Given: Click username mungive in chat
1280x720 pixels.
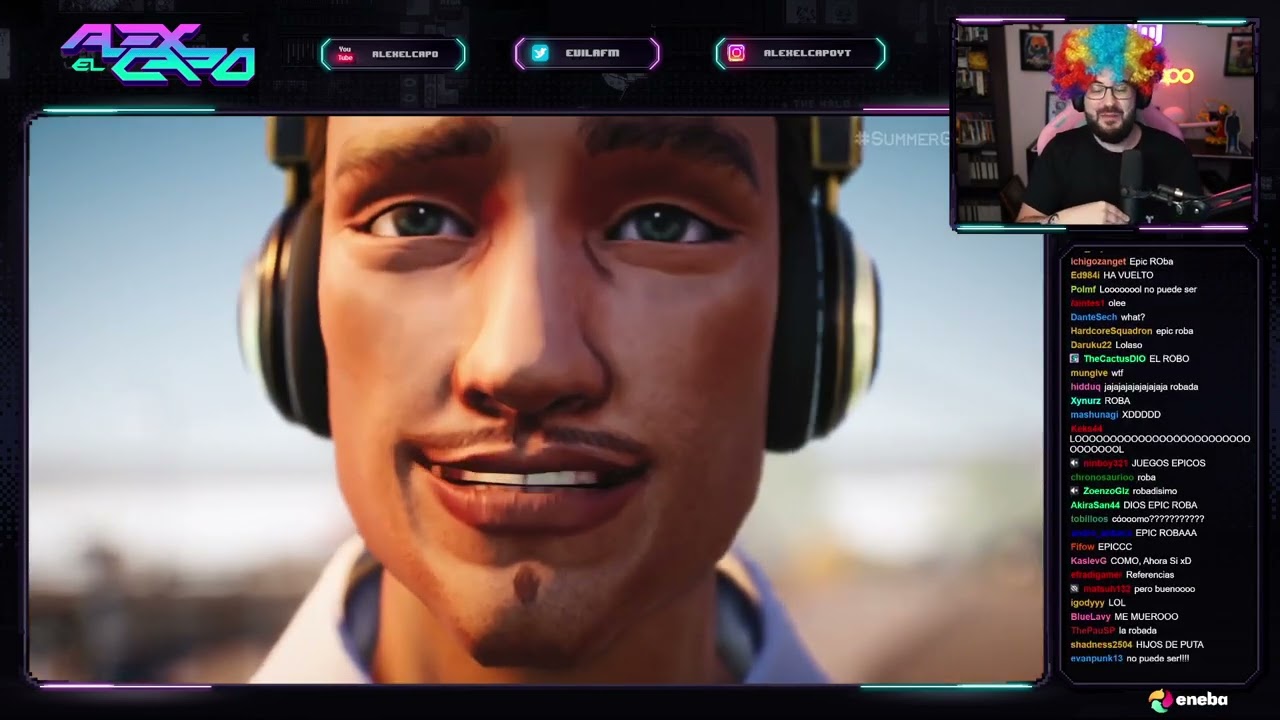Looking at the screenshot, I should (1089, 373).
